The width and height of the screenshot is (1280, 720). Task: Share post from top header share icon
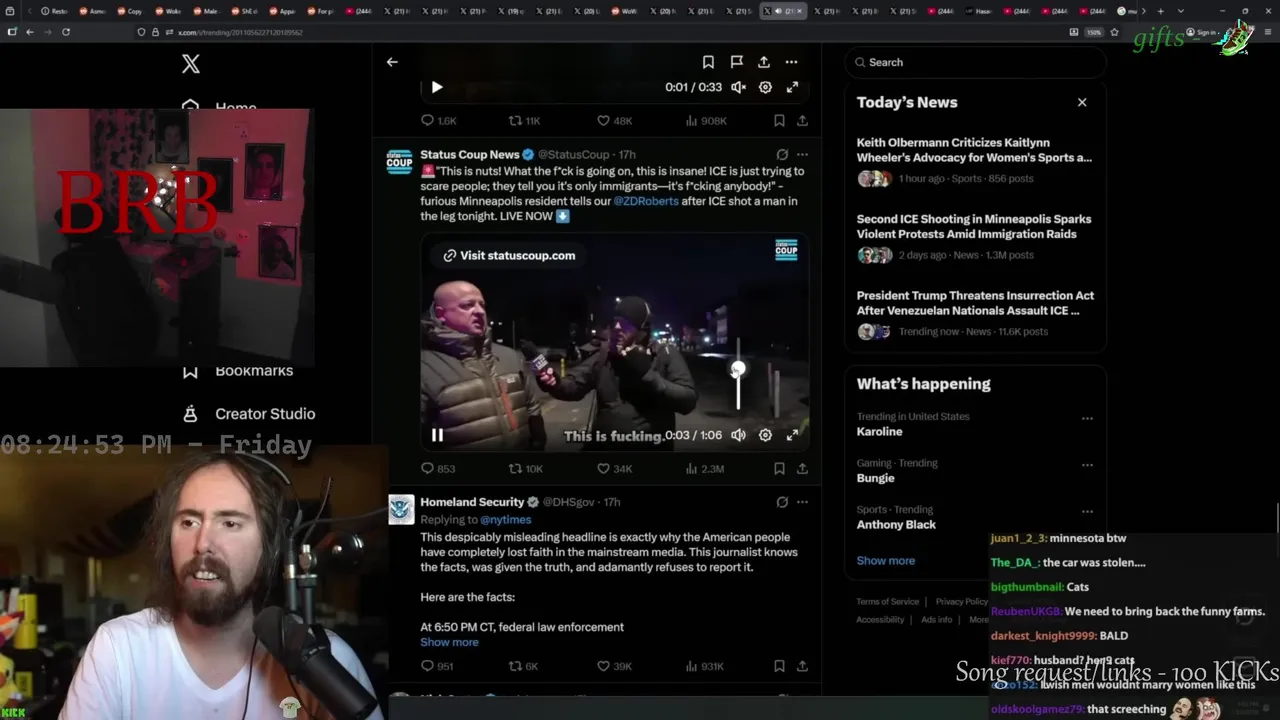(x=764, y=62)
